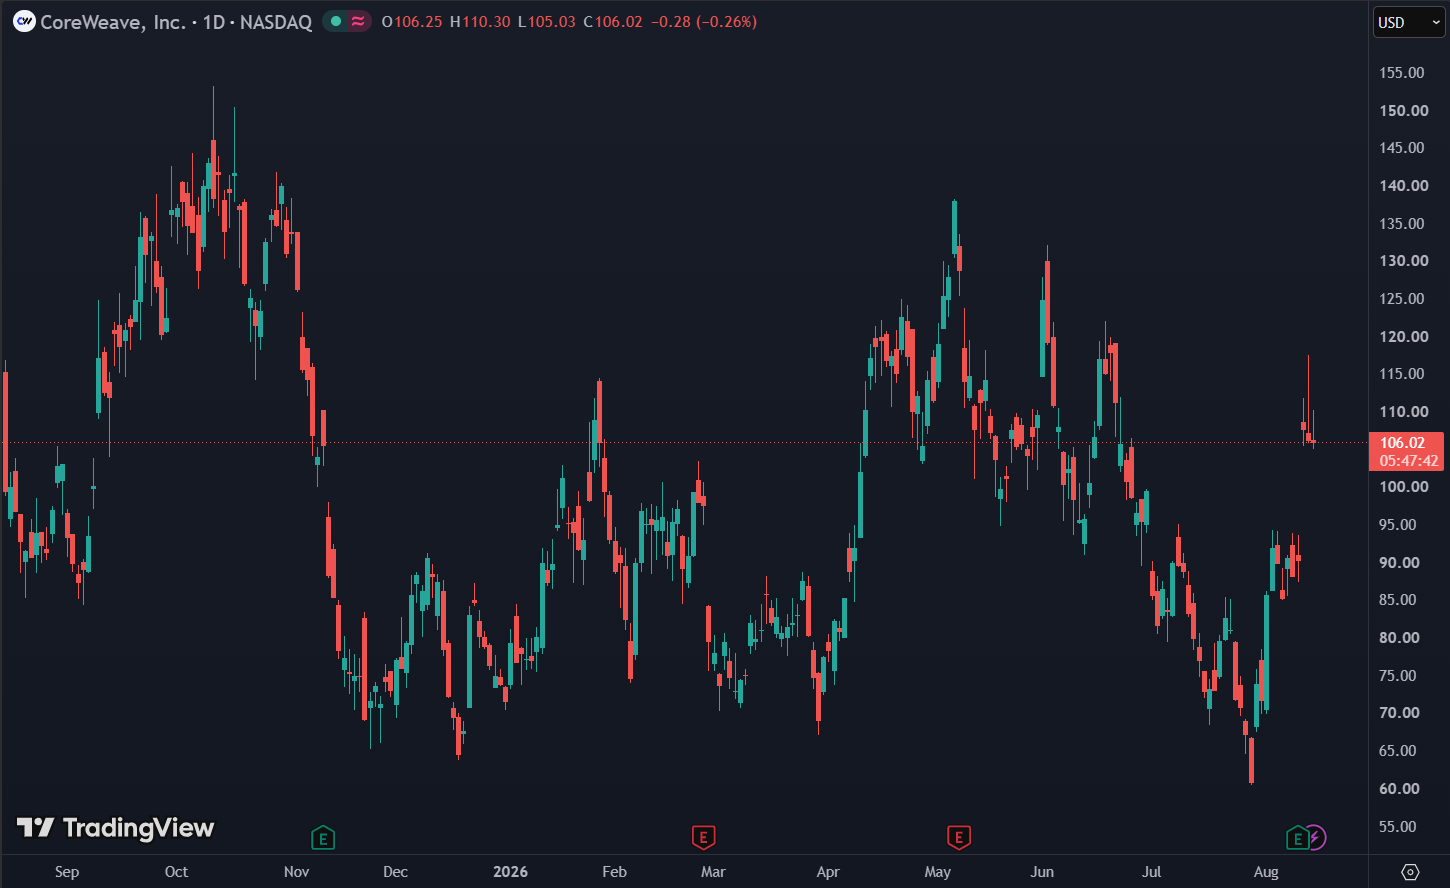Click the 120.00 price axis label

(x=1404, y=337)
